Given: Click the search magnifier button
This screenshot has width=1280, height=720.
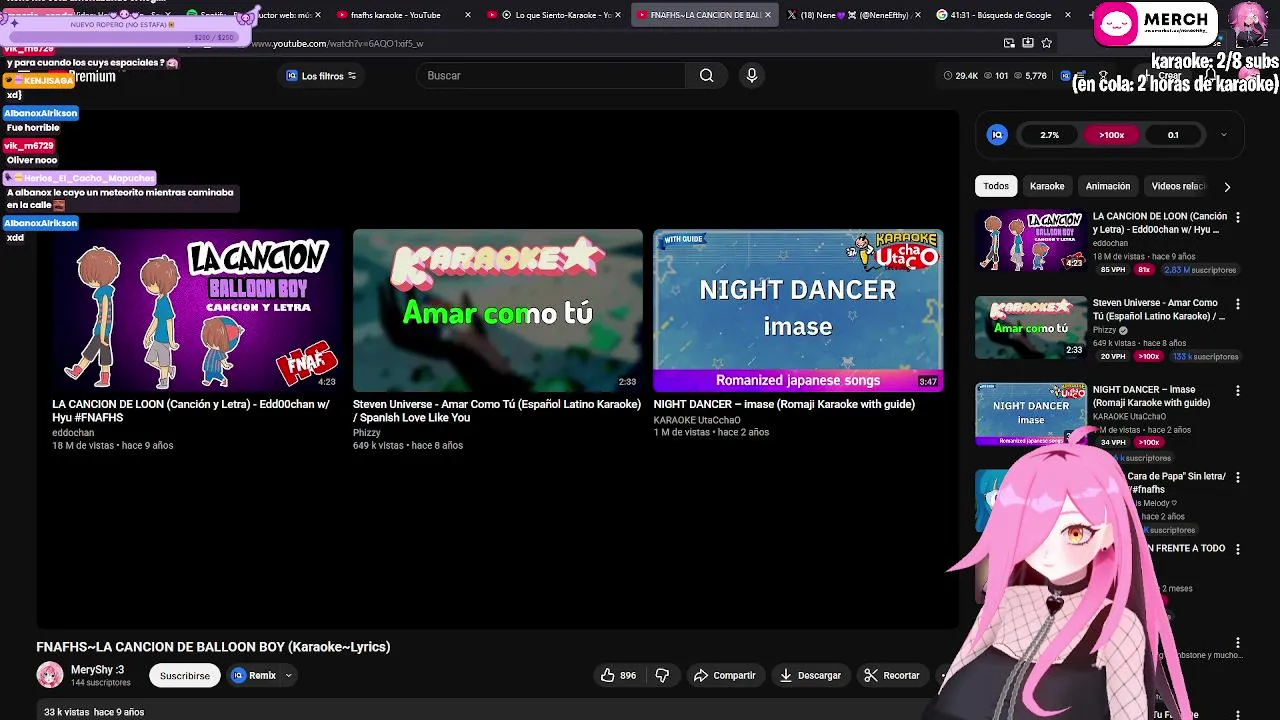Looking at the screenshot, I should [x=707, y=76].
